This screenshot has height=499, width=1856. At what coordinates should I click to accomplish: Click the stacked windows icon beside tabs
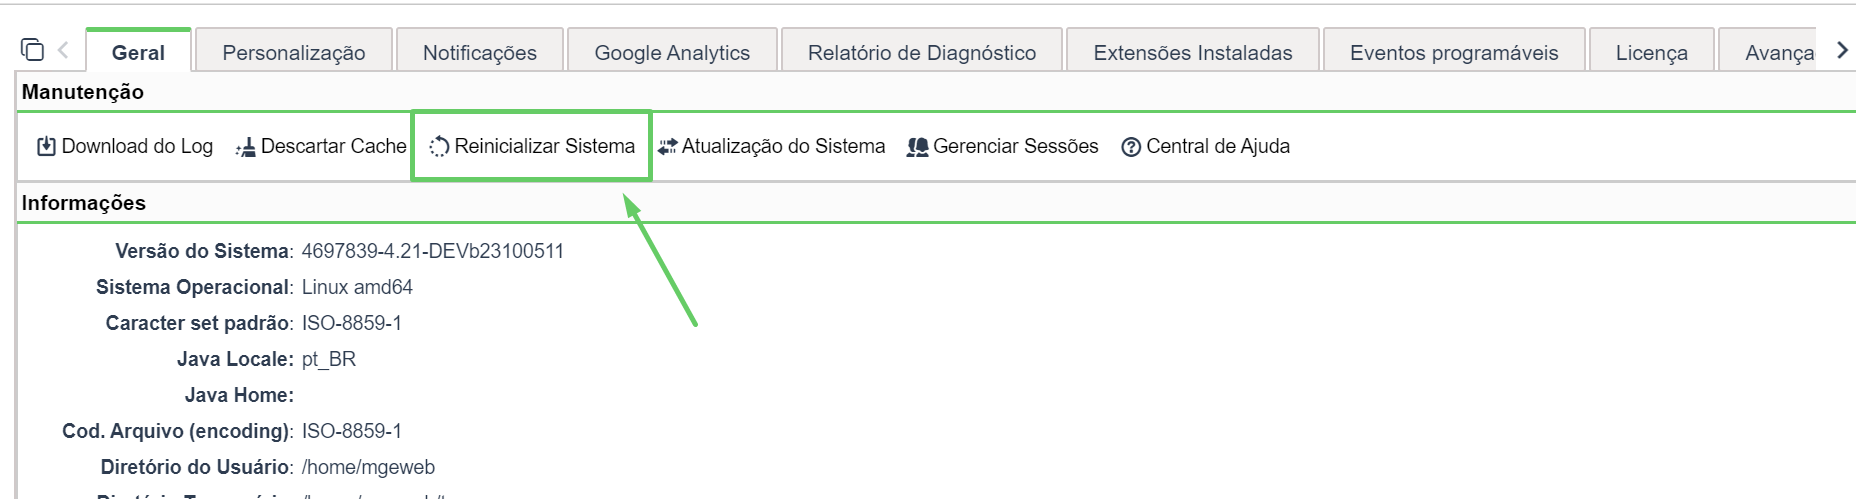click(x=32, y=49)
